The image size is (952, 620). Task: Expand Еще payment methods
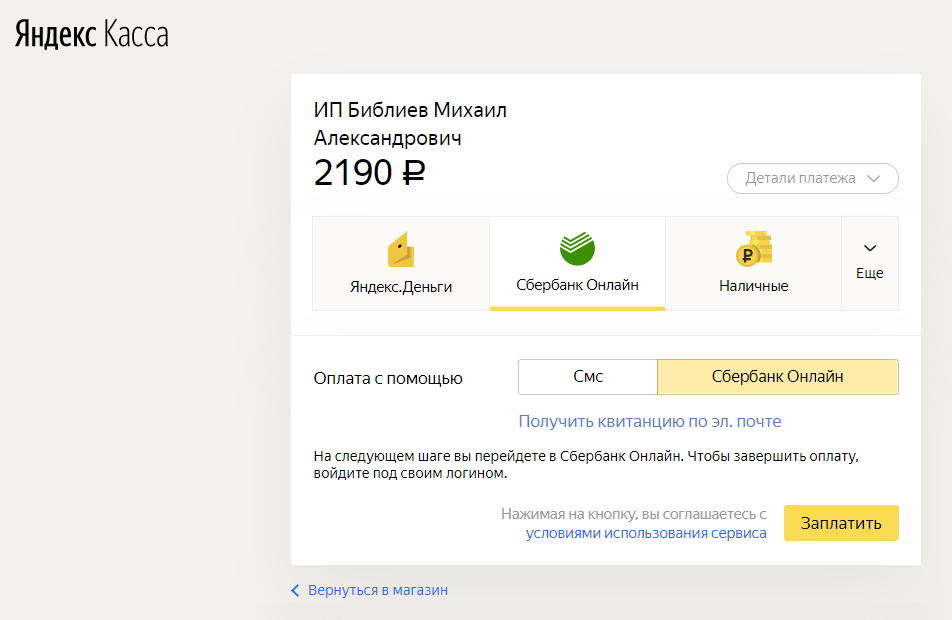coord(870,264)
